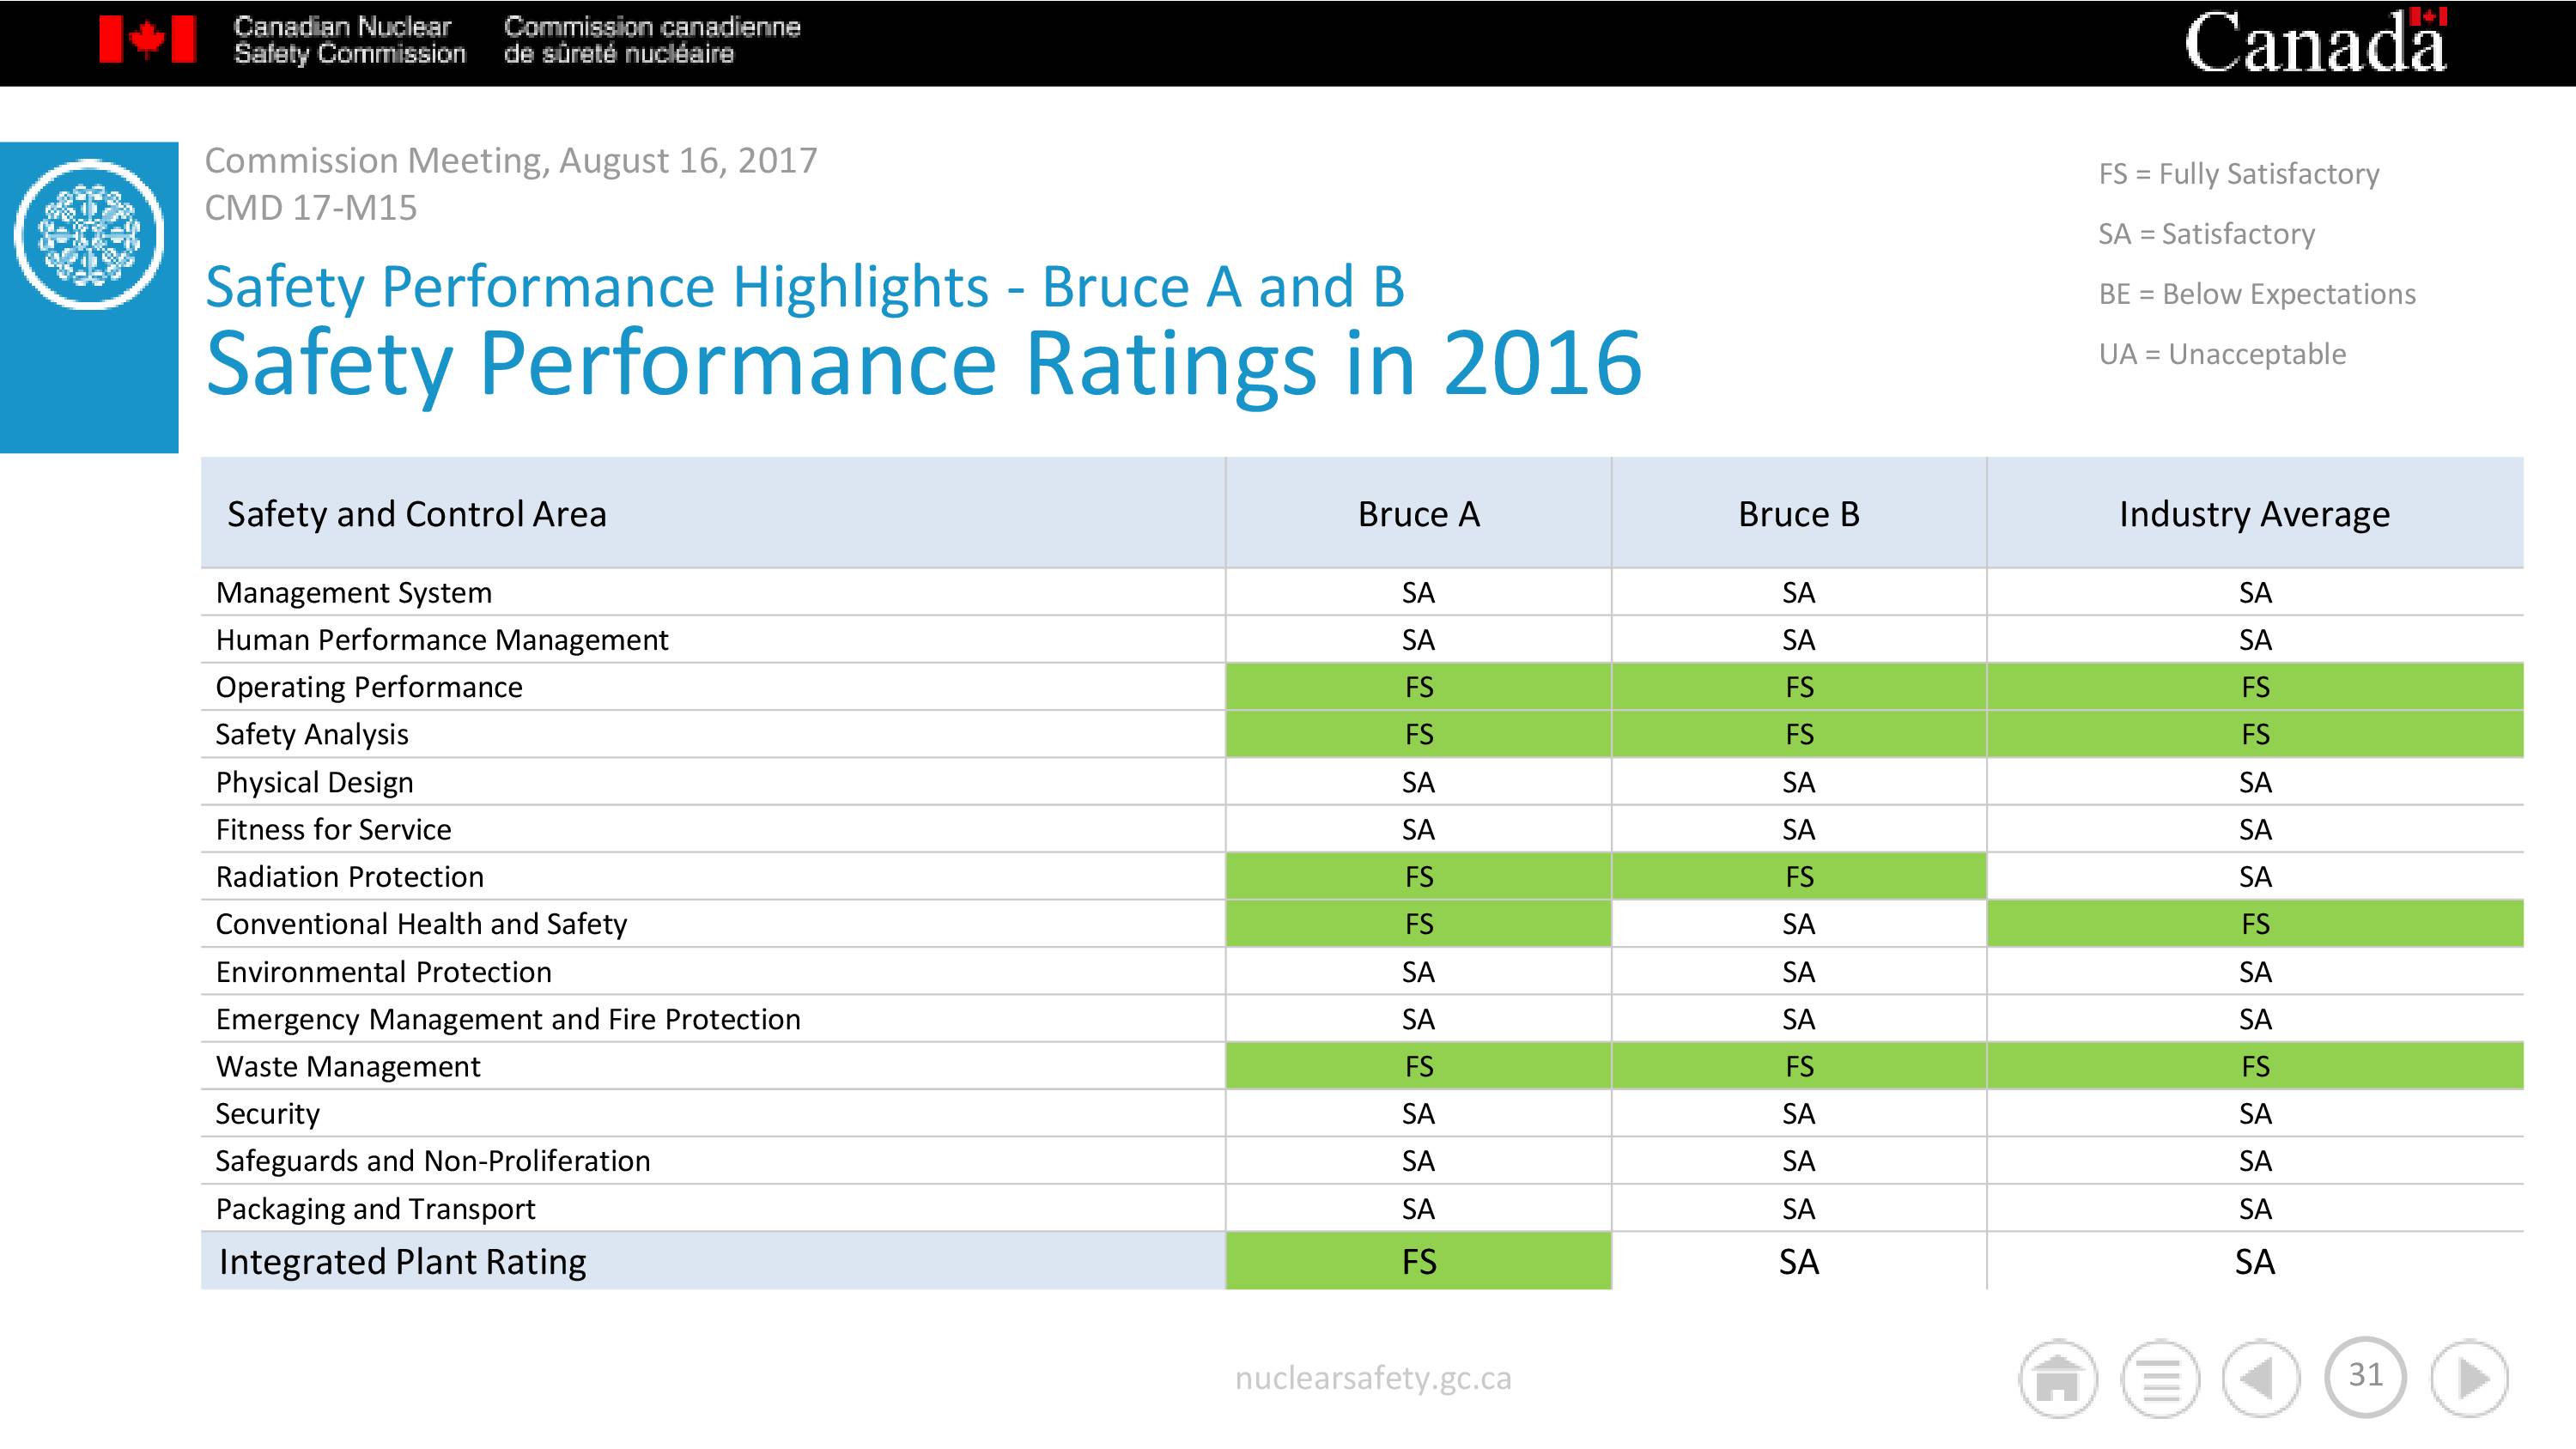Click Bruce B SA cell for Environmental Protection
Viewport: 2576px width, 1449px height.
[x=1798, y=972]
